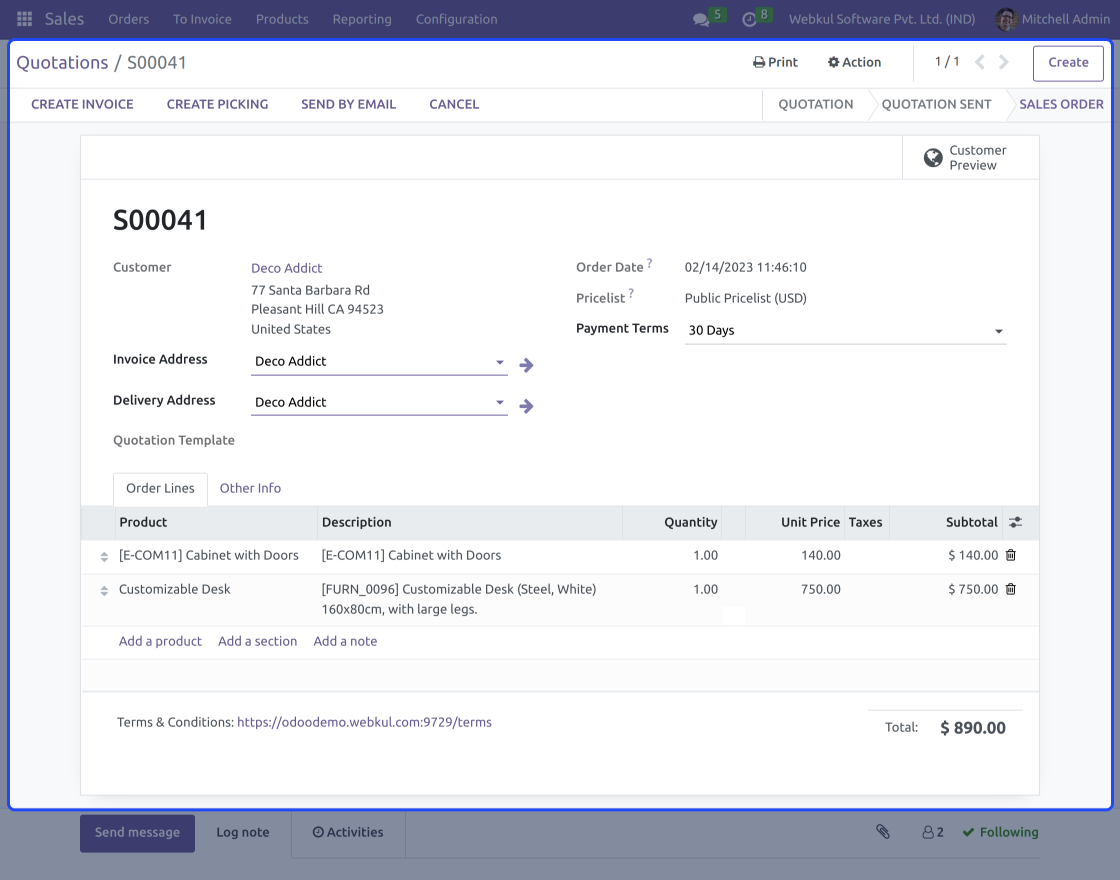The image size is (1120, 880).
Task: Open Invoice Address external link arrow
Action: tap(526, 365)
